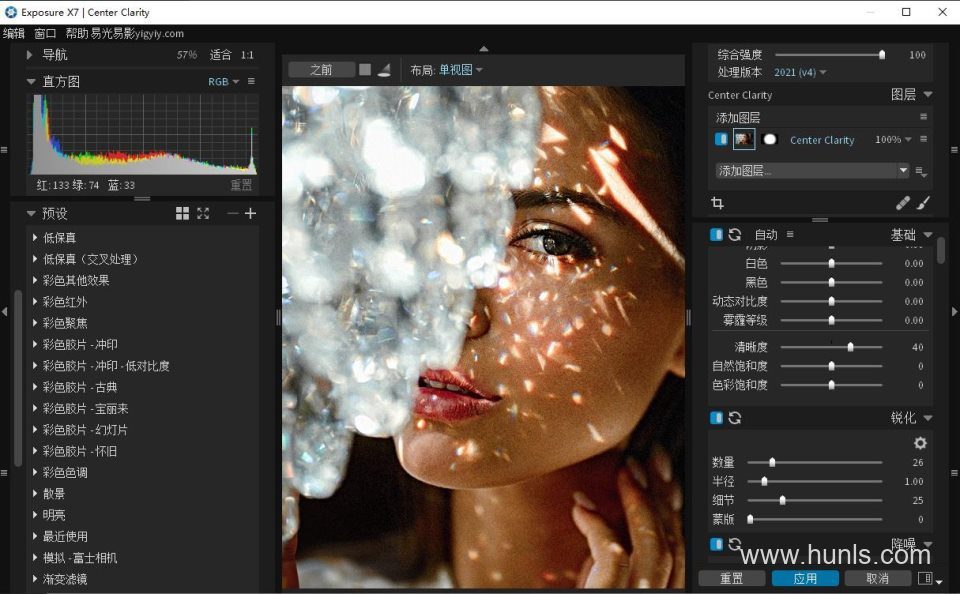Click the 自动 auto adjust button
960x594 pixels.
(766, 235)
